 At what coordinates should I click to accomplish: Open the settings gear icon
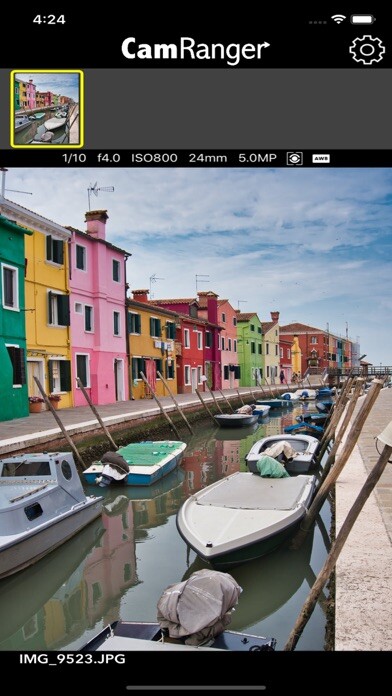[x=367, y=50]
